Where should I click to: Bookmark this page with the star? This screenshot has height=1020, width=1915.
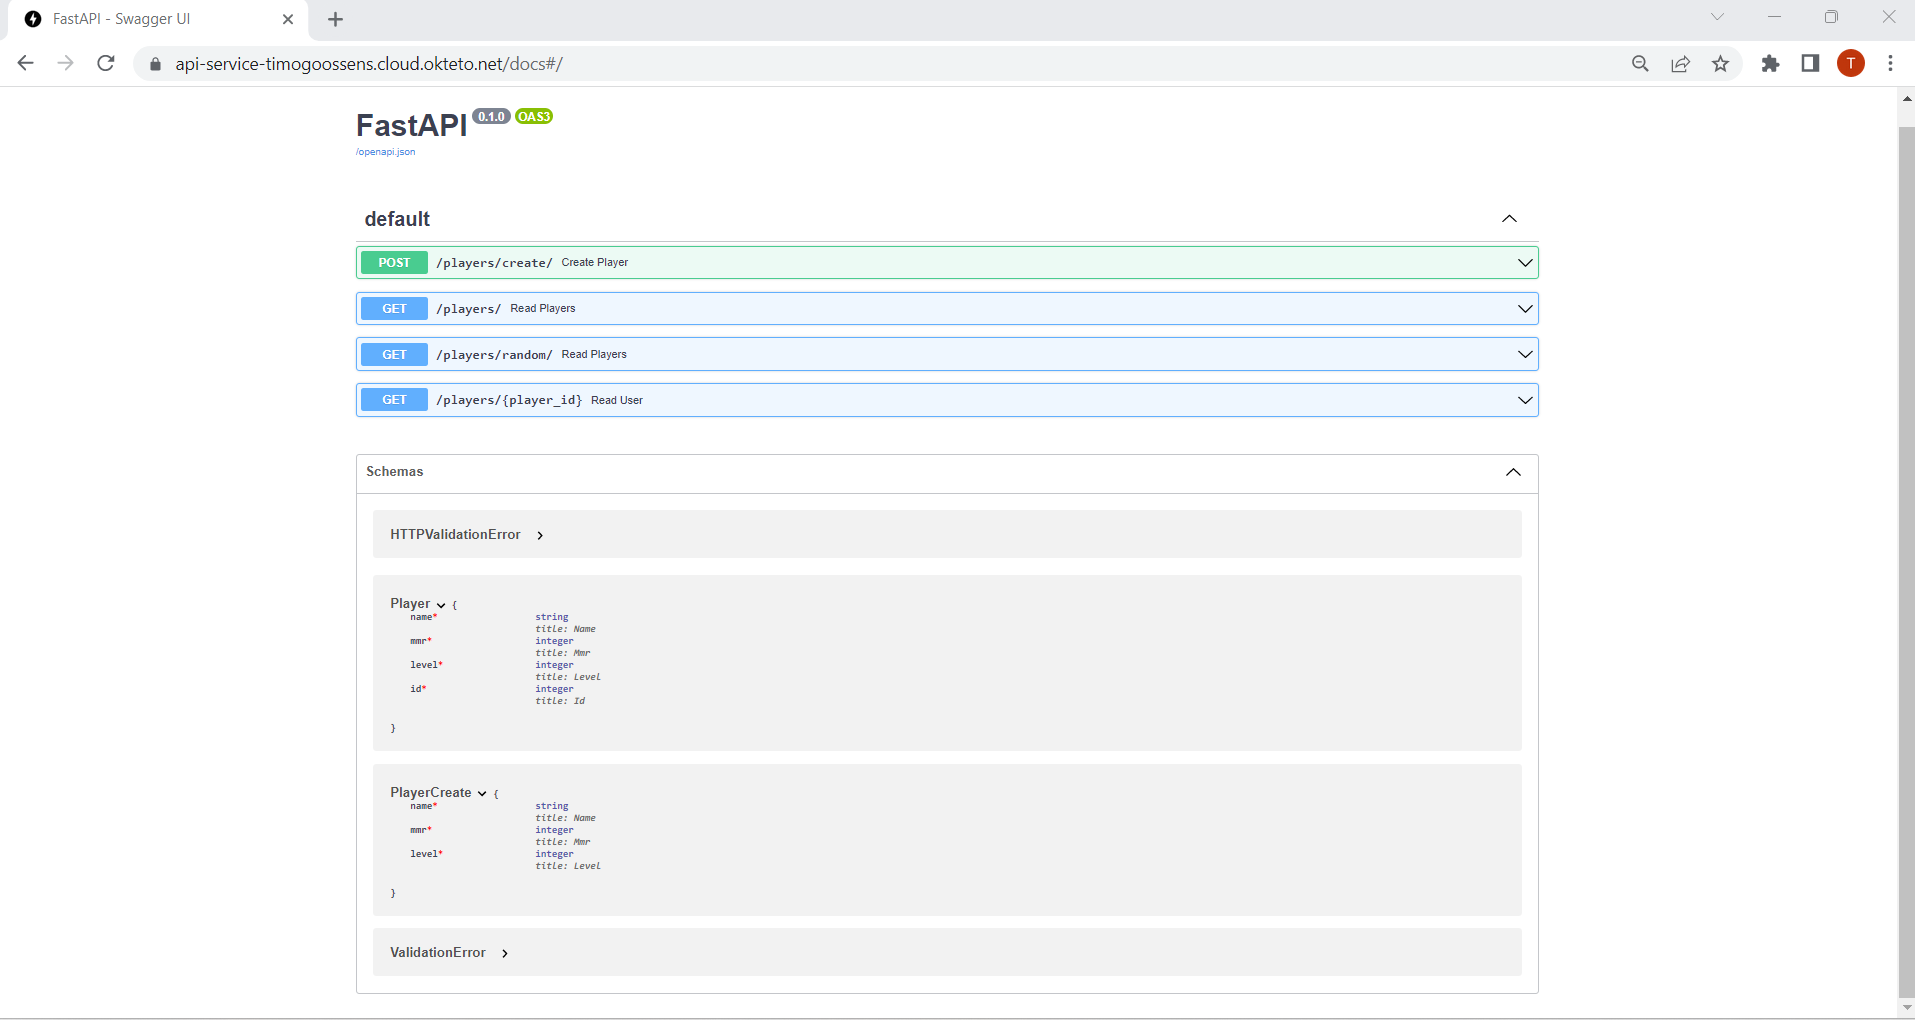click(x=1720, y=64)
